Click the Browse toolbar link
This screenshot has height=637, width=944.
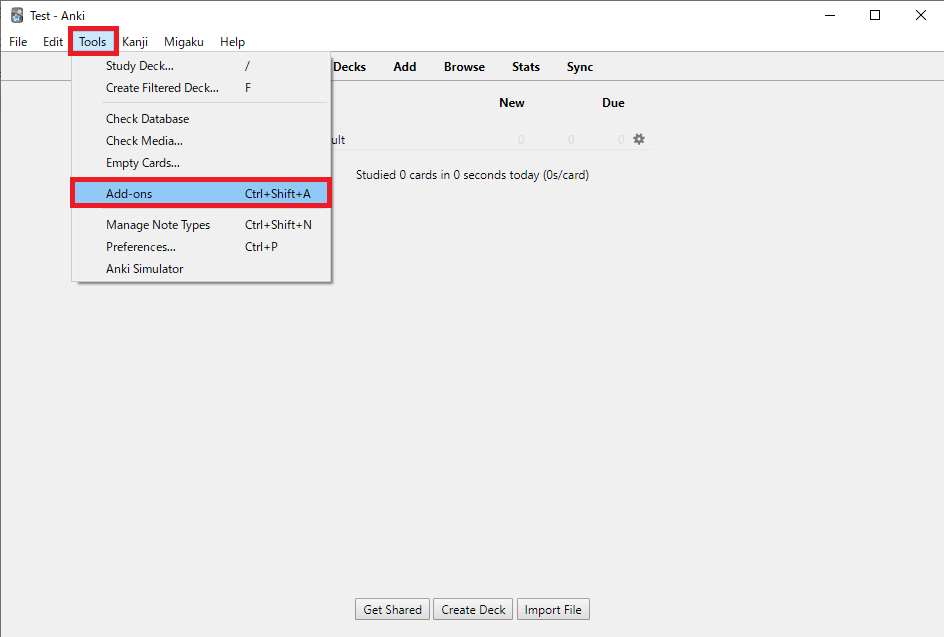464,67
